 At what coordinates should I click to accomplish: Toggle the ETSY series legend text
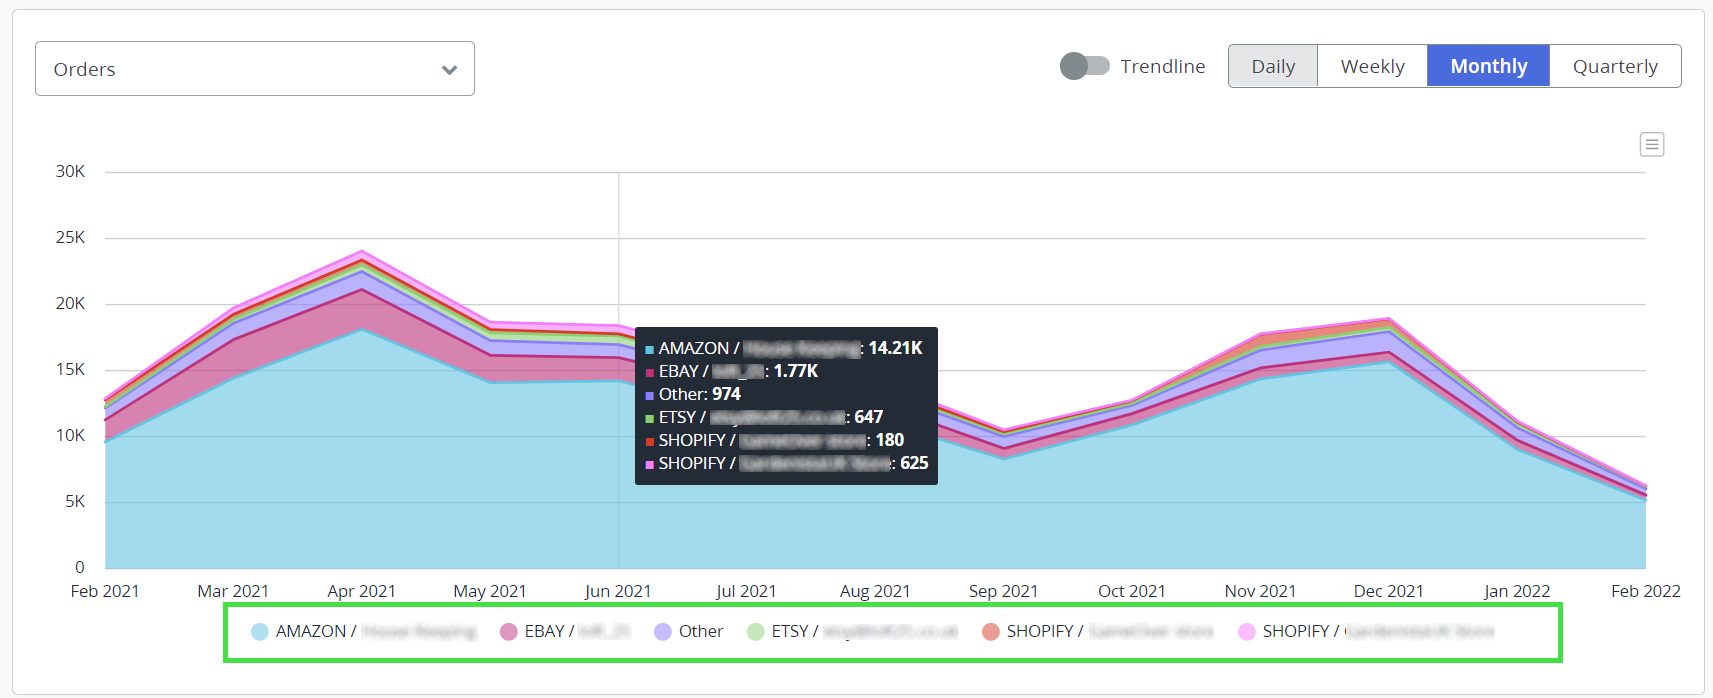click(x=794, y=632)
